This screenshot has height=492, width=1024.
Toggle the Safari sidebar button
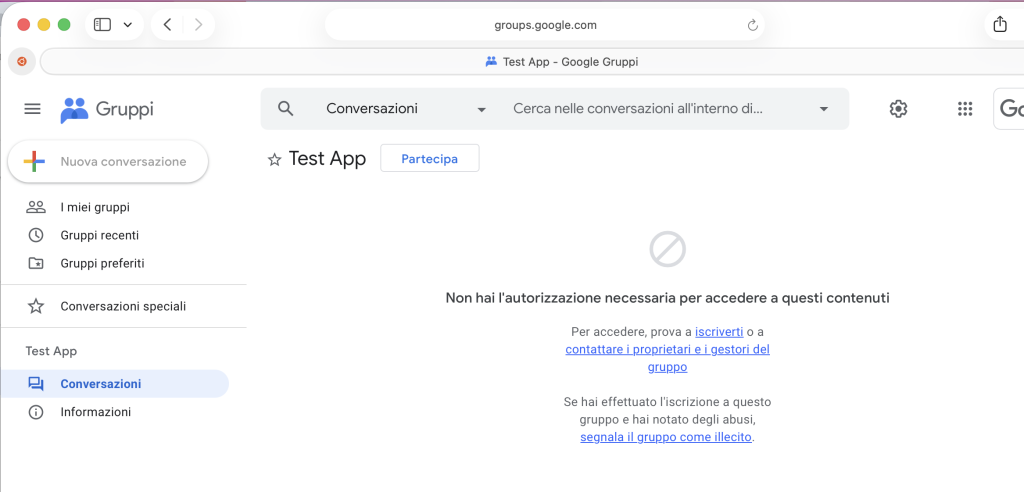click(x=102, y=25)
